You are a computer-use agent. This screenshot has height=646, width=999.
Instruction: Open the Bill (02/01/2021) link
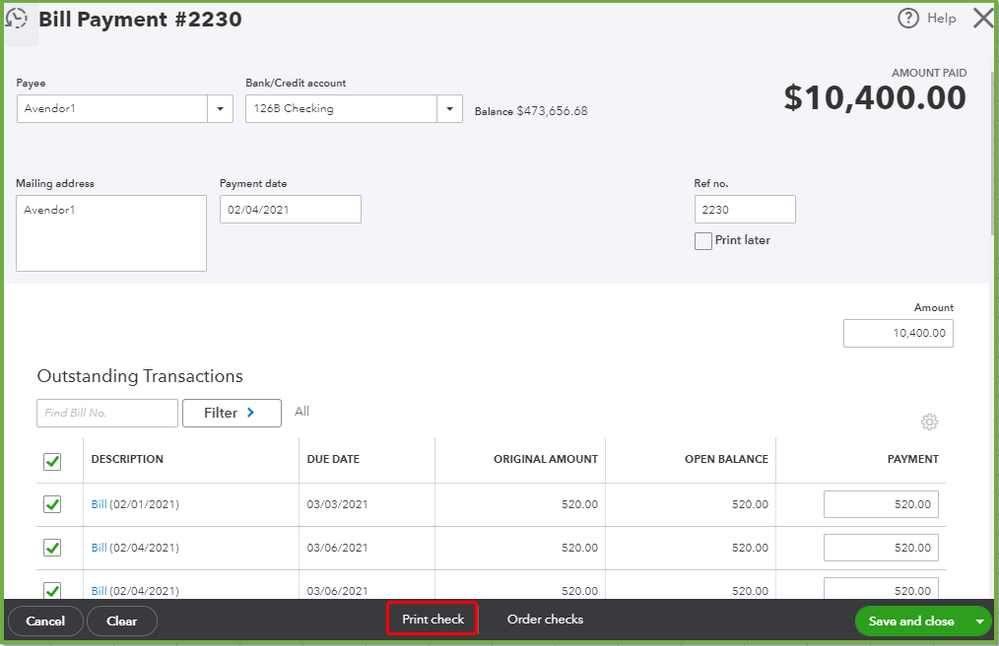98,504
